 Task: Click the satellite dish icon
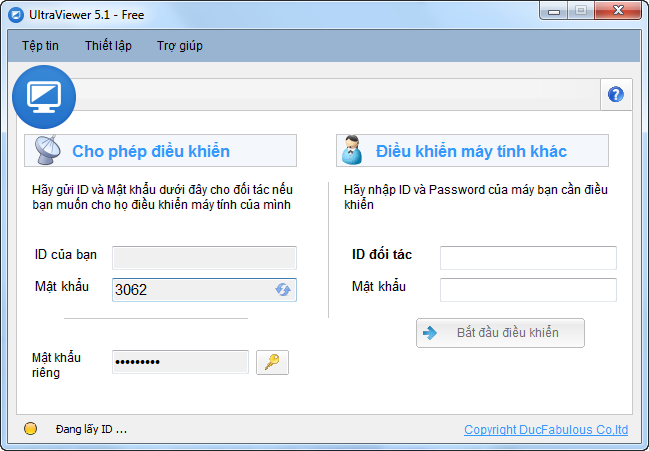coord(47,150)
